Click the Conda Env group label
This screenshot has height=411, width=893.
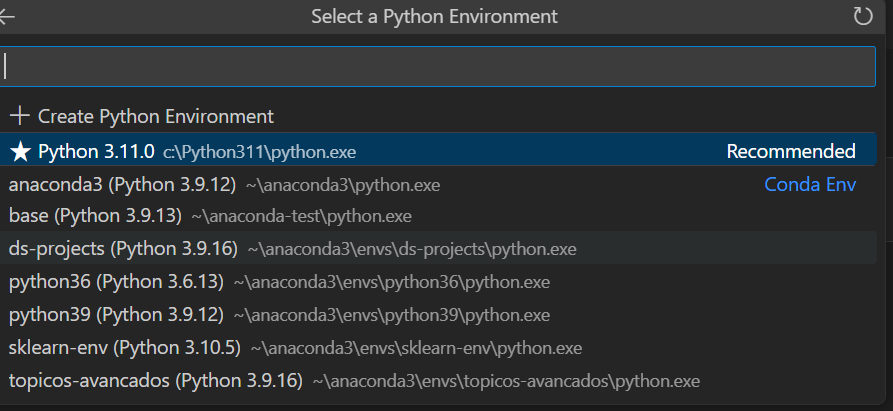pos(810,185)
